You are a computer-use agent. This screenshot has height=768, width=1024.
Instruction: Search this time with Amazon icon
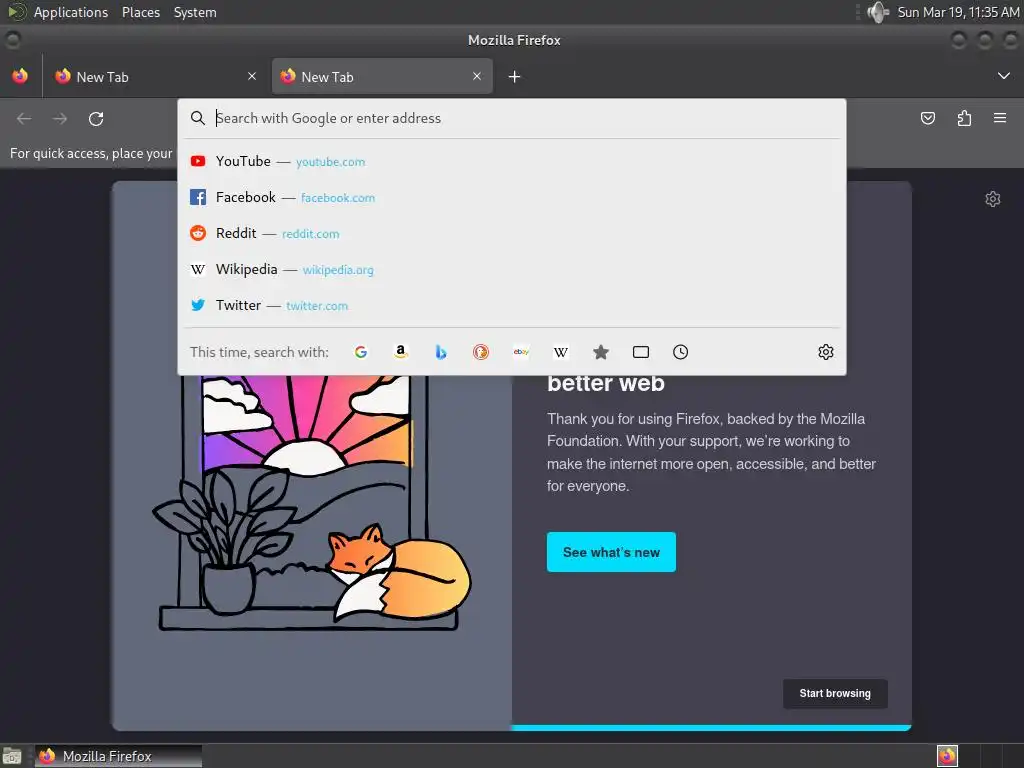coord(401,352)
